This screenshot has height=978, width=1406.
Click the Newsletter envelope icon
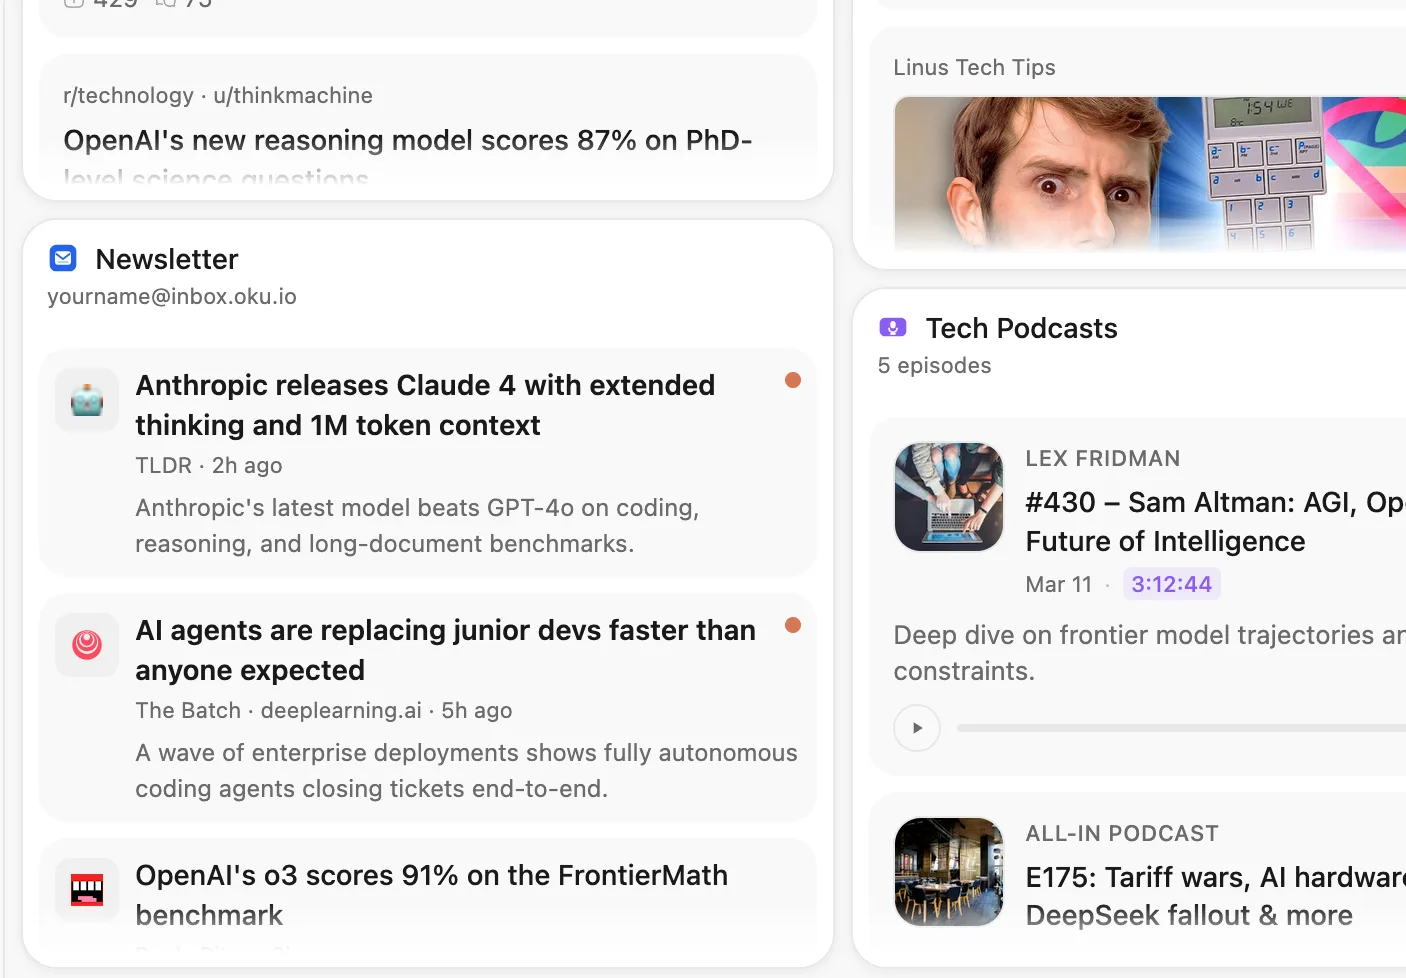click(x=63, y=258)
